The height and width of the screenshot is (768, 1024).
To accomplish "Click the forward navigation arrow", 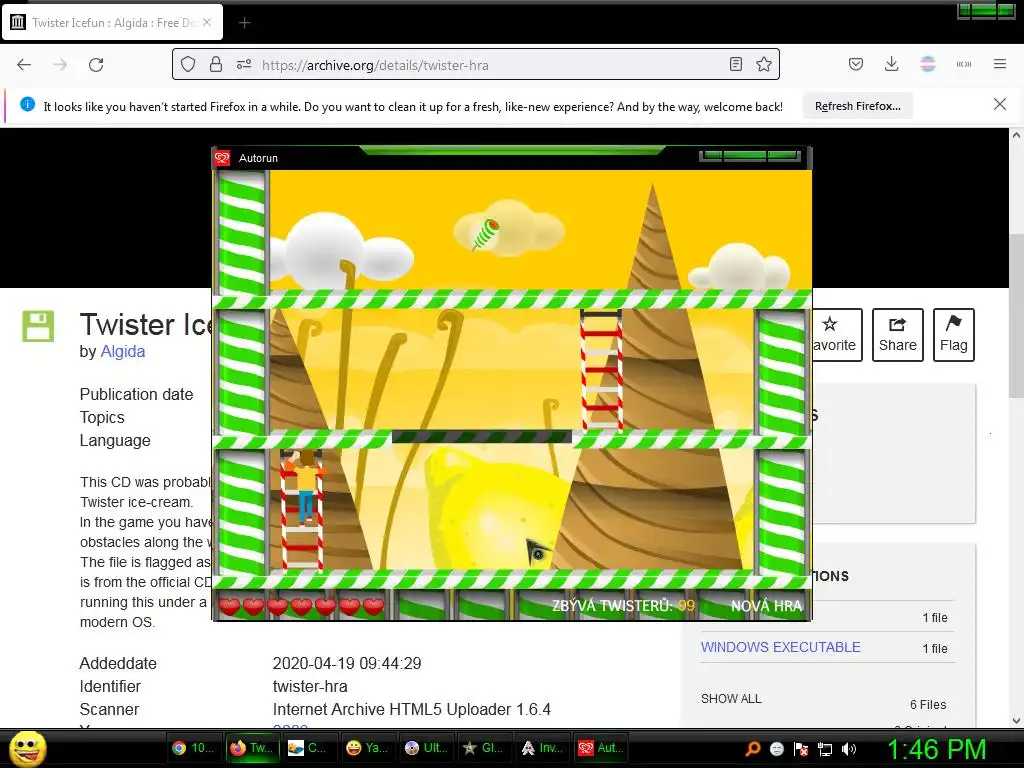I will click(x=60, y=65).
